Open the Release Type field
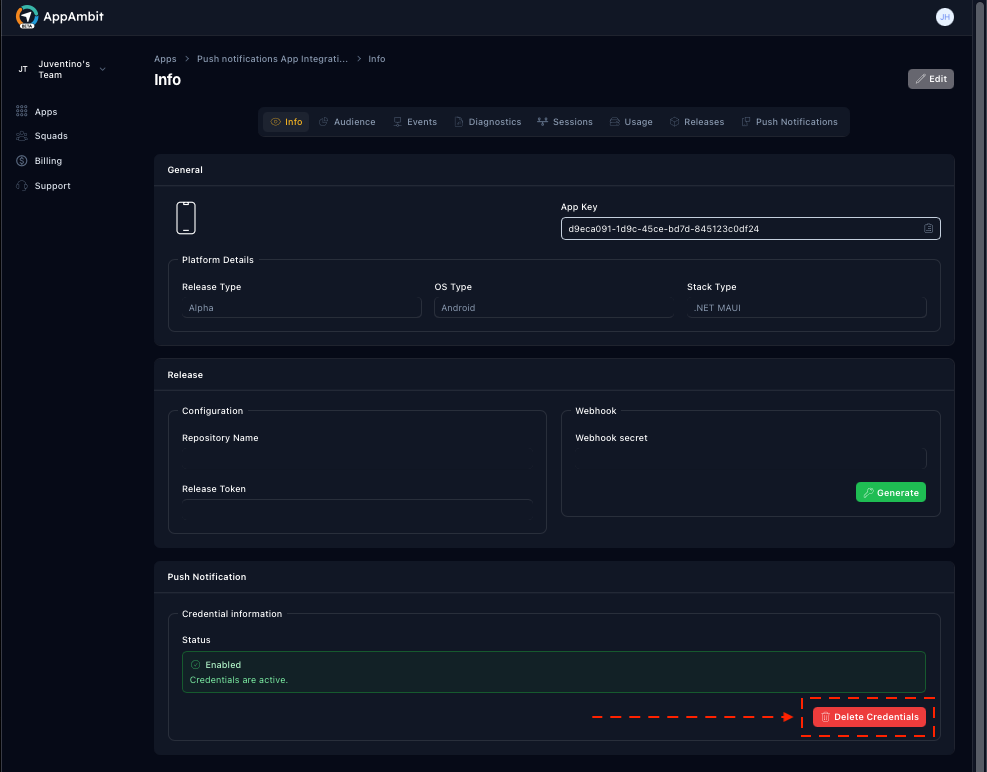Screen dimensions: 987x772 [301, 308]
